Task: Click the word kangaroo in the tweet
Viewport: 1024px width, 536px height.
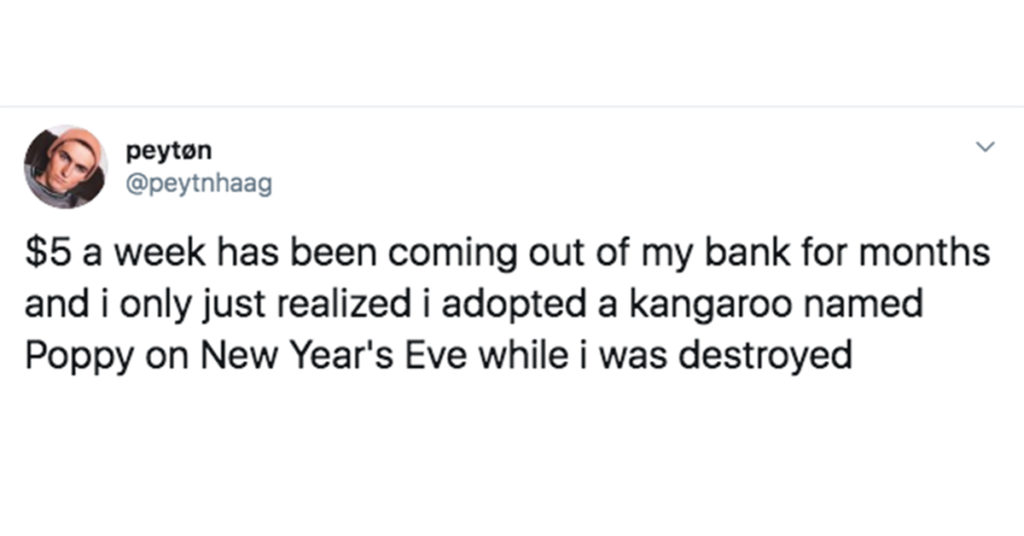Action: click(x=709, y=306)
